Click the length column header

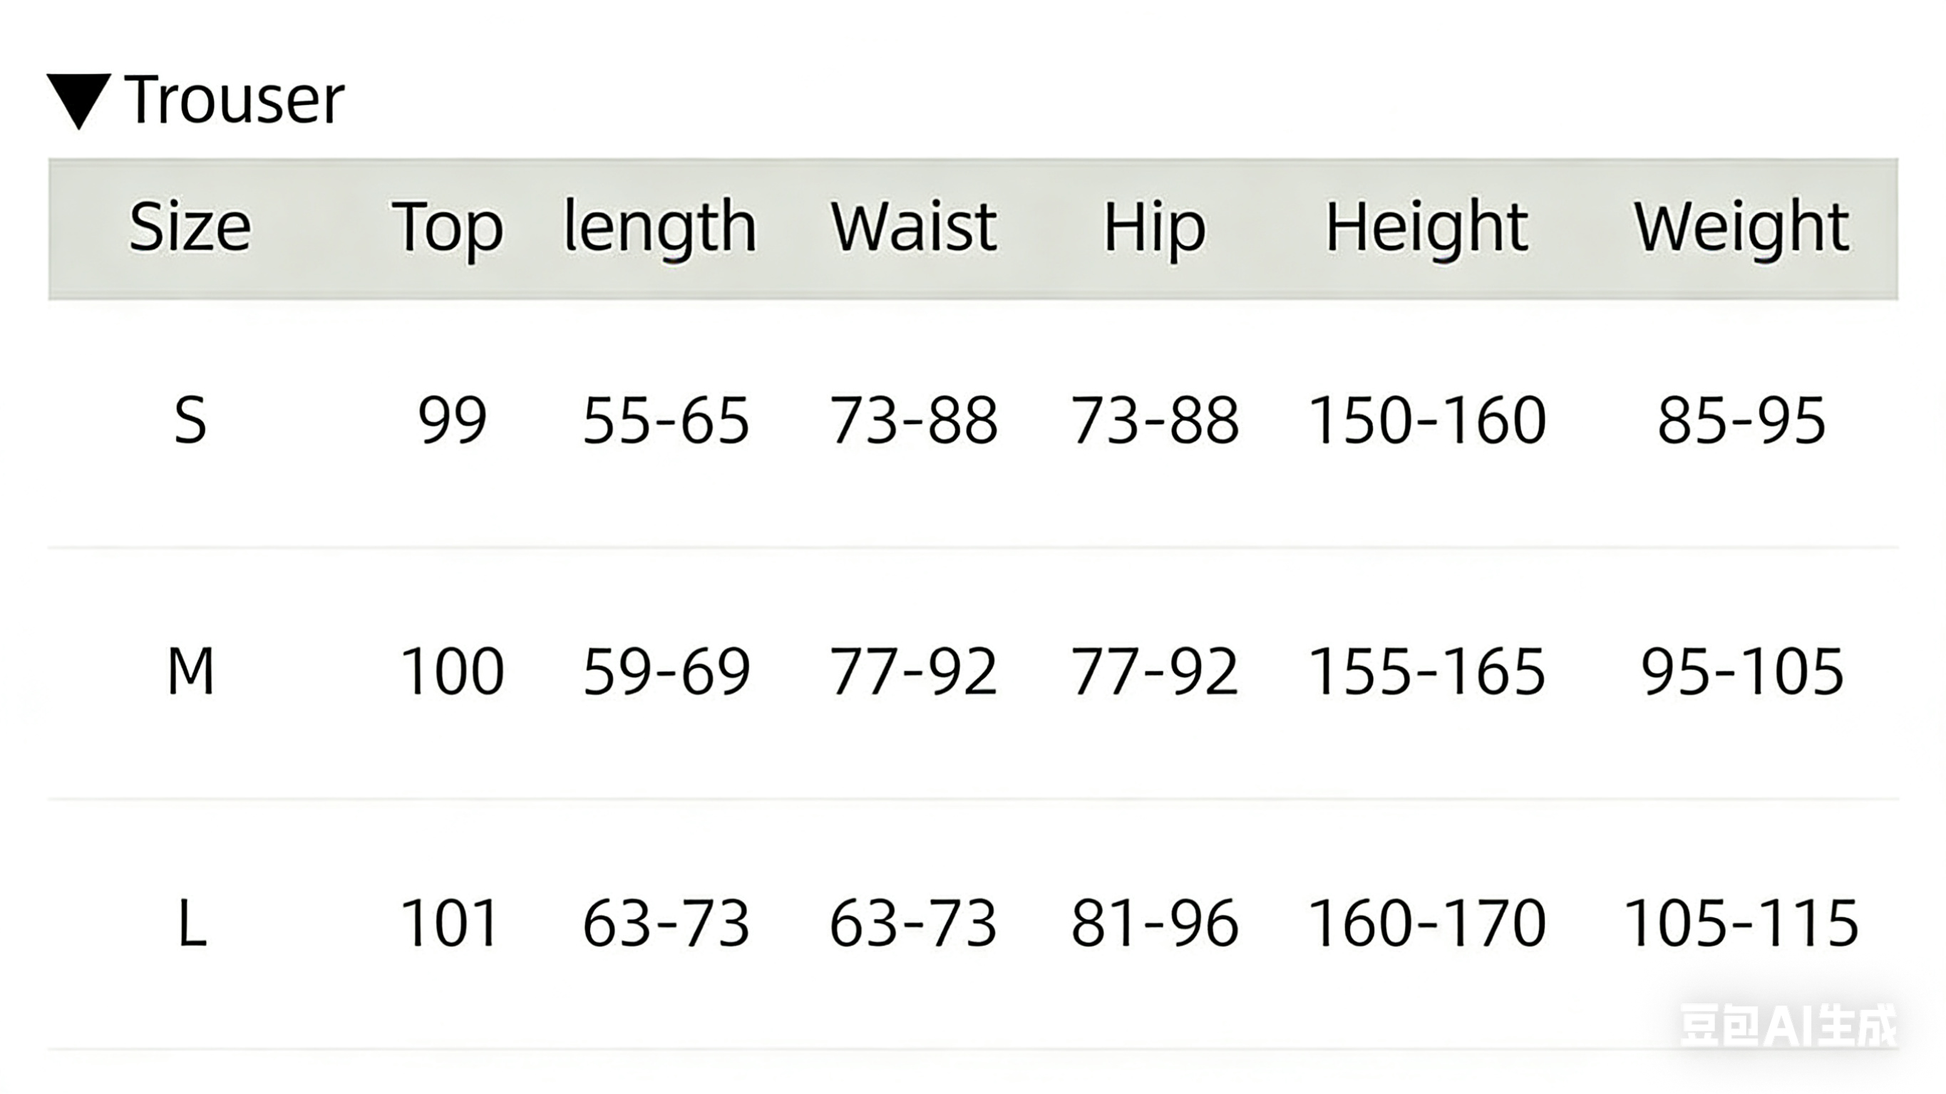(x=660, y=228)
